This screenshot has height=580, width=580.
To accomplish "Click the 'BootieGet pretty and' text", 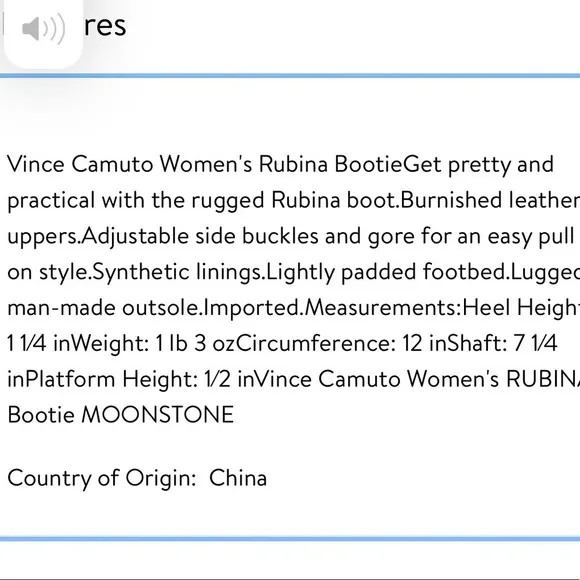I will click(444, 164).
